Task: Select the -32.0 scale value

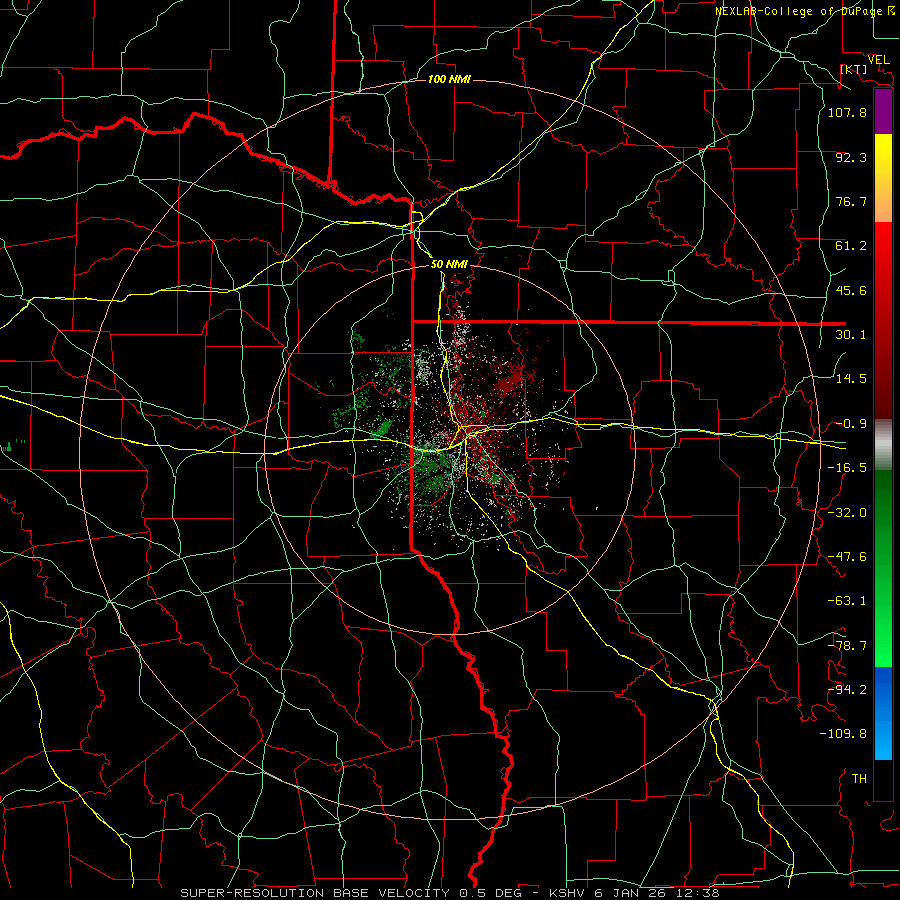Action: tap(847, 513)
